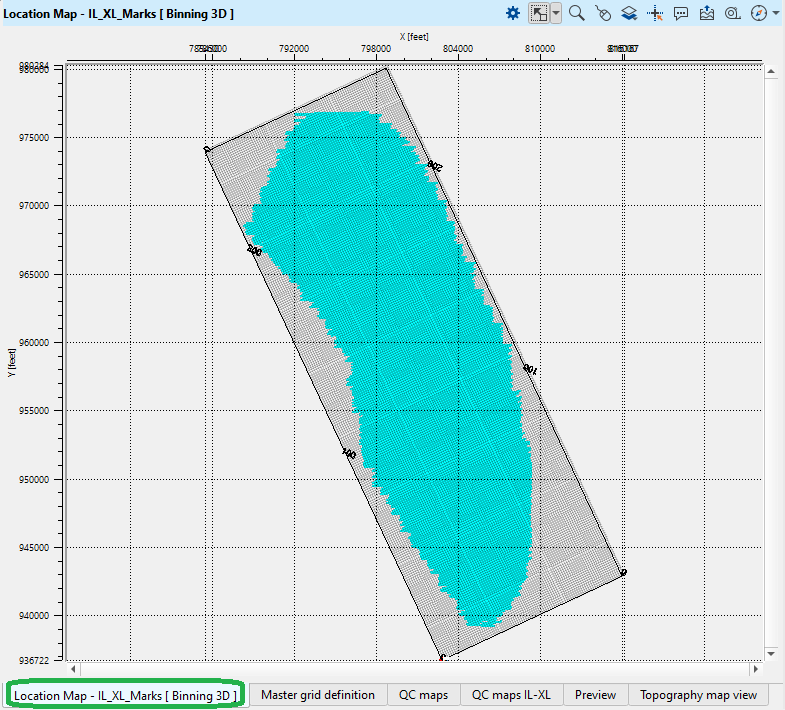This screenshot has height=710, width=785.
Task: Go to the Topography map view tab
Action: point(698,694)
